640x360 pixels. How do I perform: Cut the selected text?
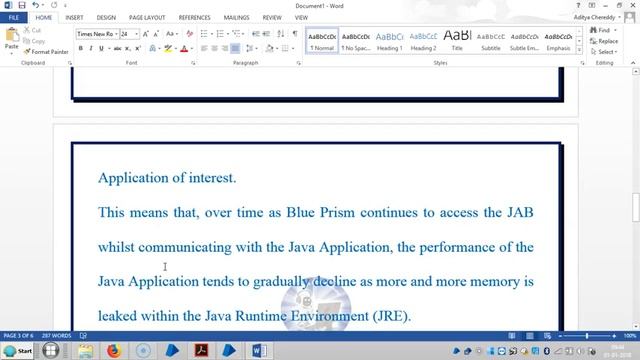pyautogui.click(x=32, y=30)
